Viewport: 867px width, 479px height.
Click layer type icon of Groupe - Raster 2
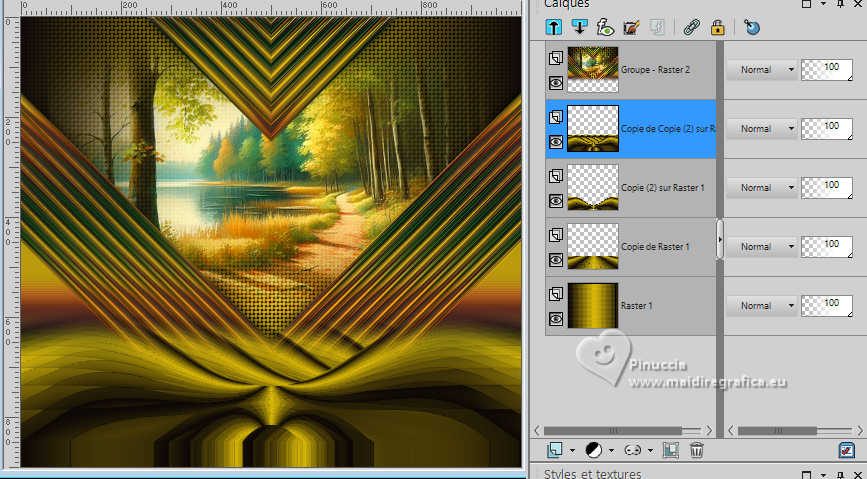pos(556,58)
